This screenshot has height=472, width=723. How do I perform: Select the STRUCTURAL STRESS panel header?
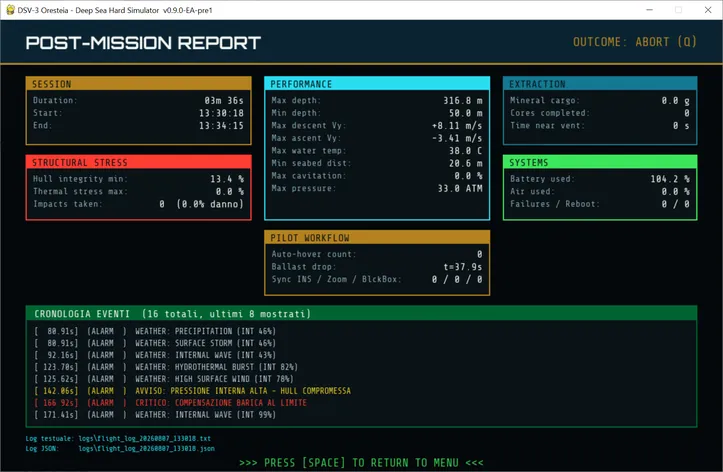point(138,162)
